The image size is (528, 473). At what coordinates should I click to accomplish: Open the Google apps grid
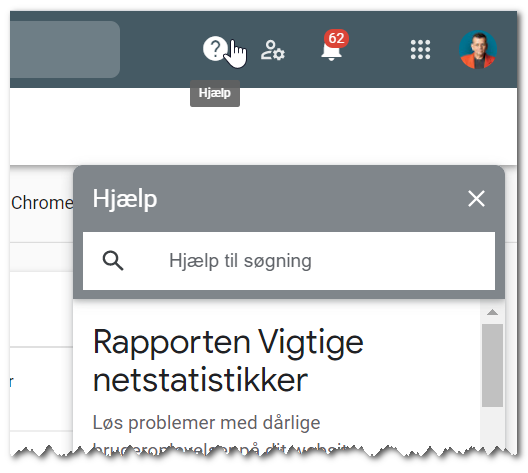click(x=420, y=49)
